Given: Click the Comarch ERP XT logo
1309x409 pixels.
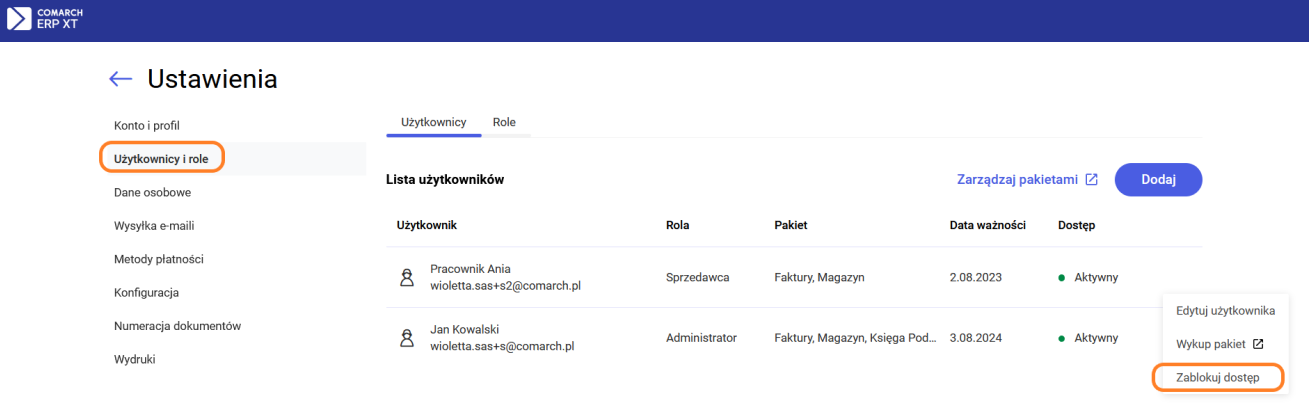Looking at the screenshot, I should [x=45, y=19].
